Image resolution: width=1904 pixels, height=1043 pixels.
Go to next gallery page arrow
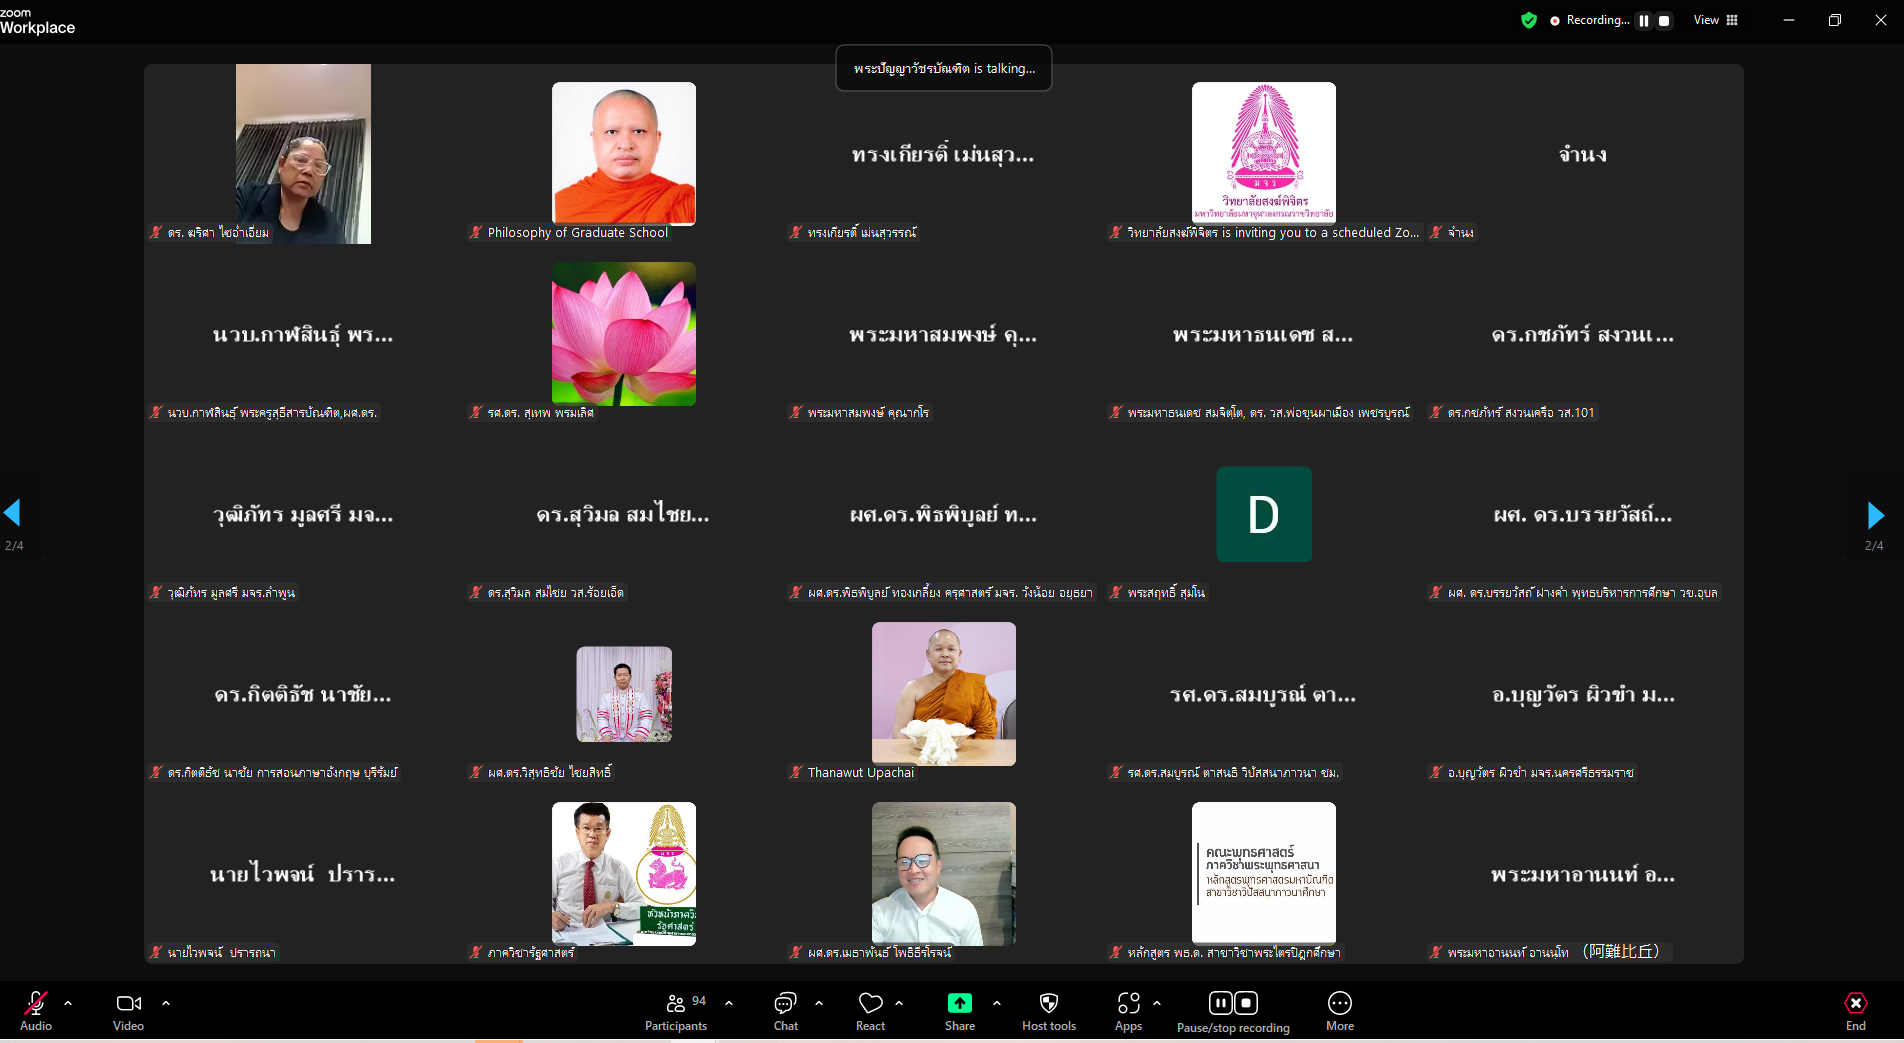(x=1875, y=515)
